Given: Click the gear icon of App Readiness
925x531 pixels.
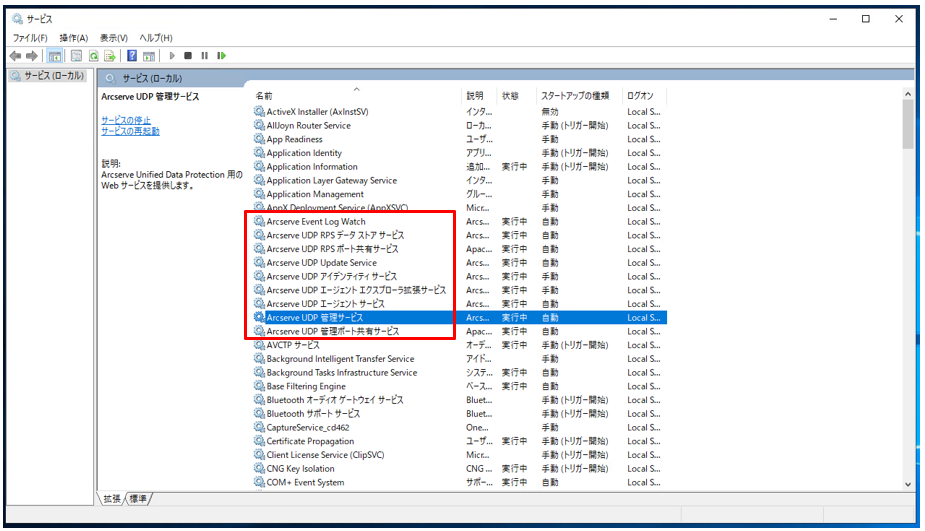Looking at the screenshot, I should tap(259, 139).
